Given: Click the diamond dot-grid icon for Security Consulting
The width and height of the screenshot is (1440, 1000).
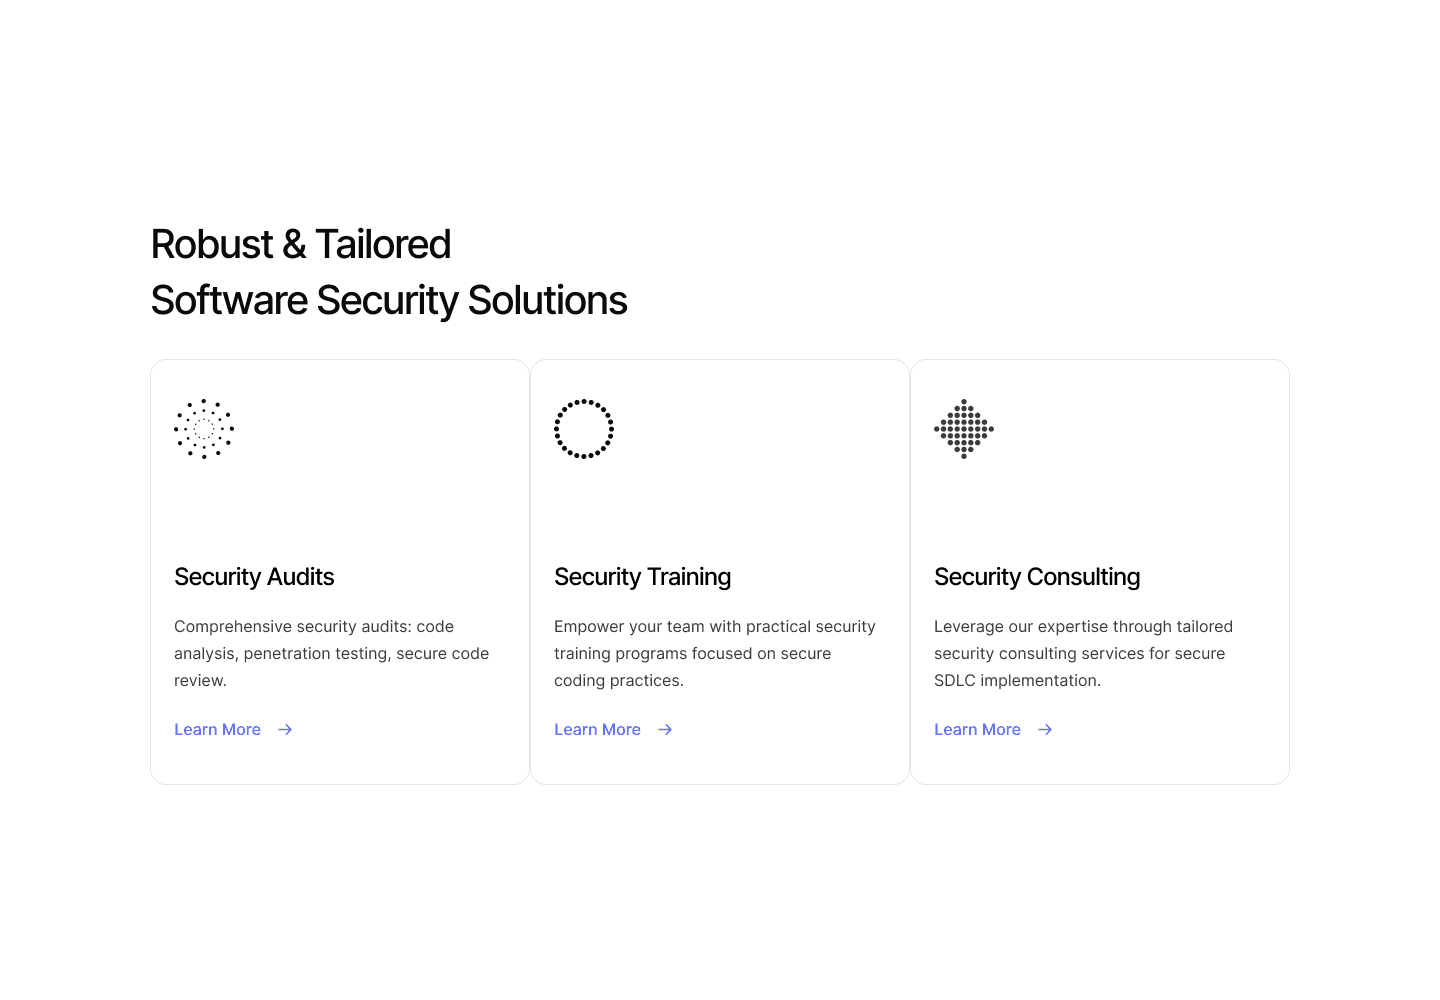Looking at the screenshot, I should tap(964, 429).
